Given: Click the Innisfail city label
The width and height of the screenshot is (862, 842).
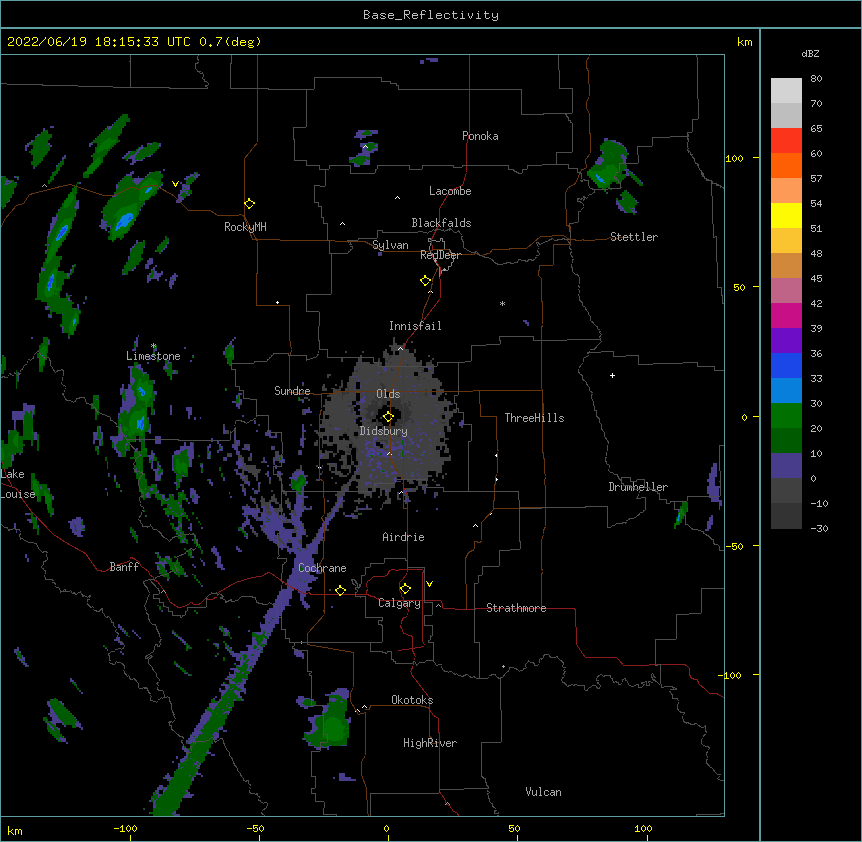Looking at the screenshot, I should click(x=415, y=326).
